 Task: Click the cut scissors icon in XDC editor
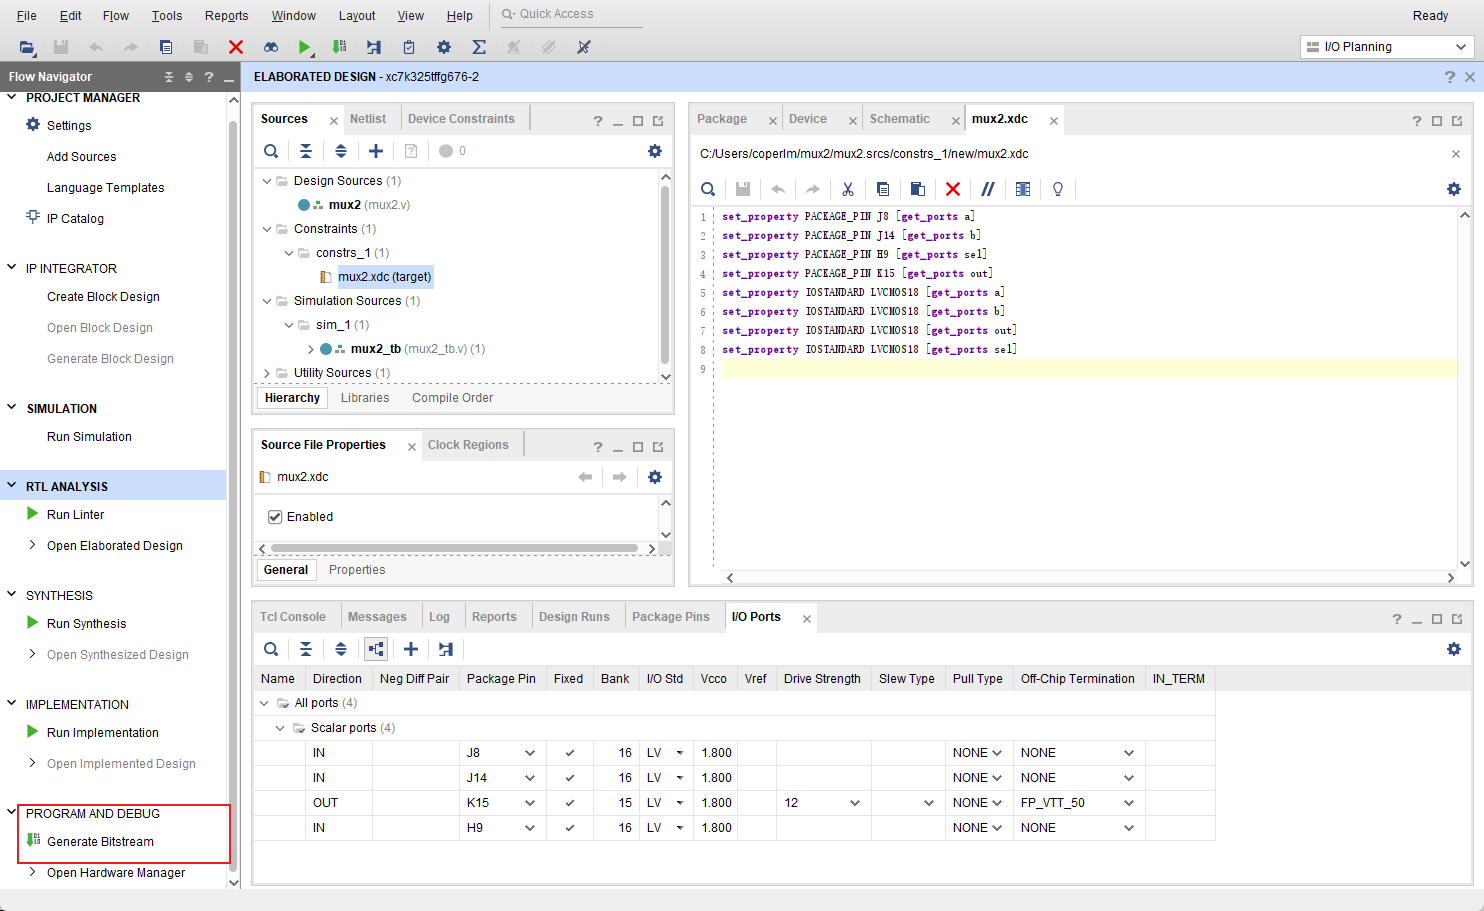[848, 189]
